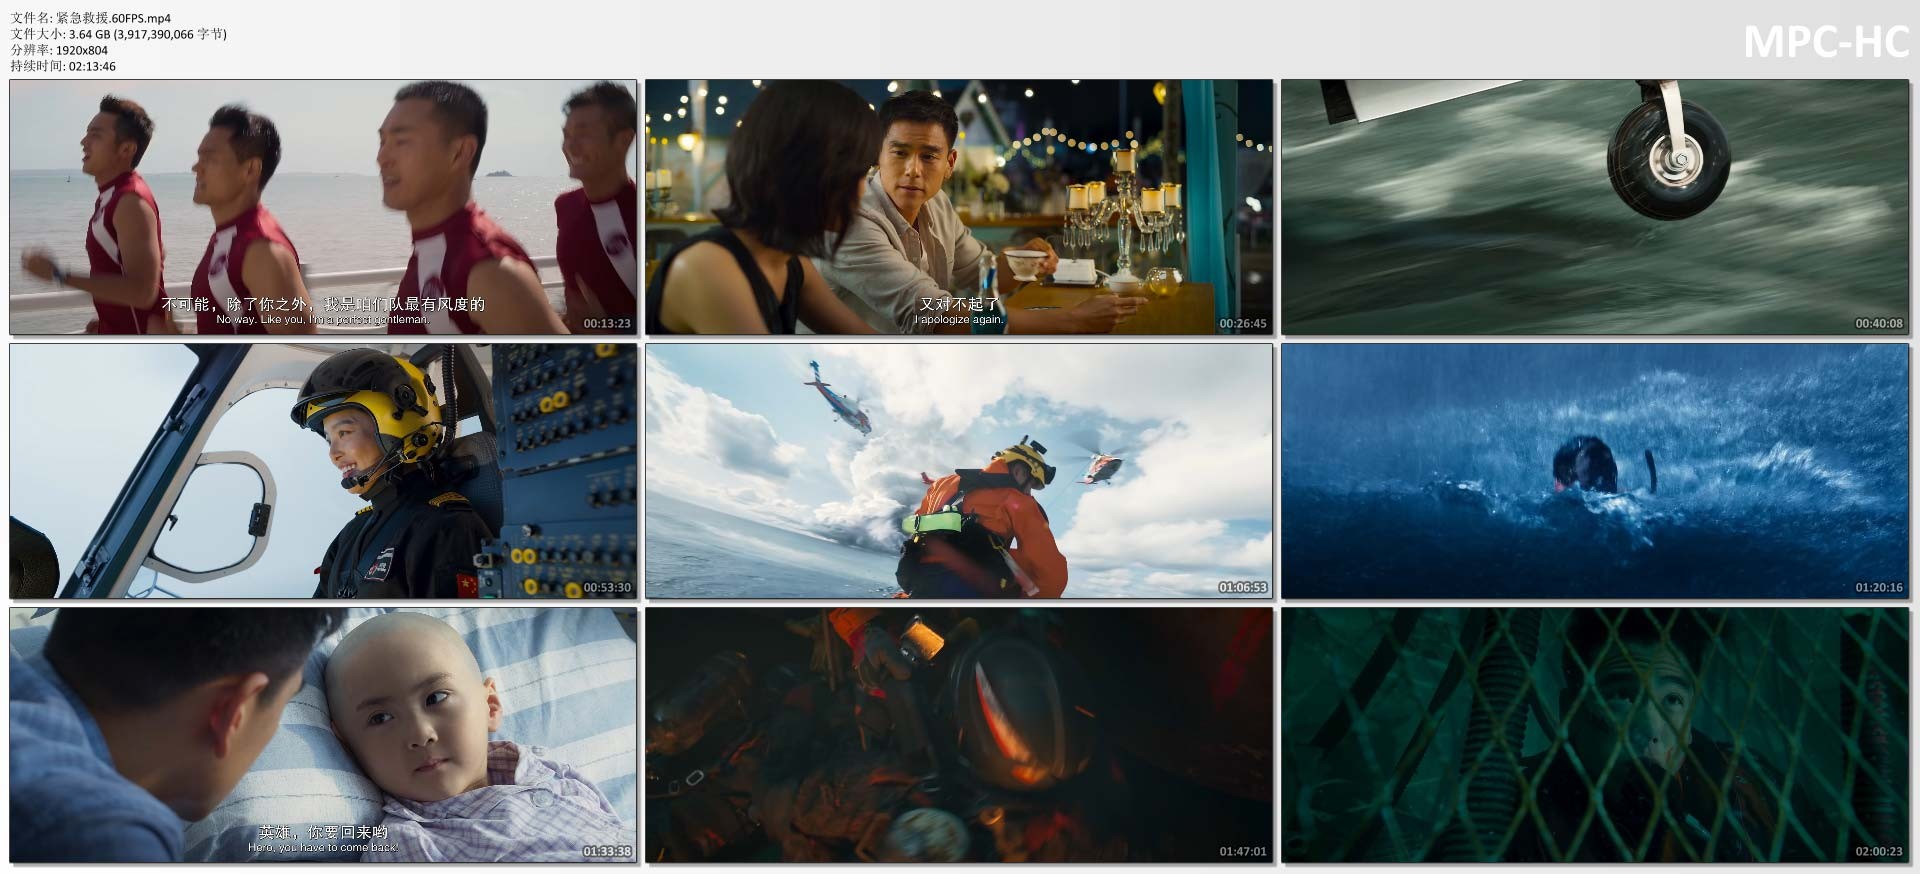Open the candlelit dinner scene thumbnail
1920x874 pixels.
(x=958, y=207)
